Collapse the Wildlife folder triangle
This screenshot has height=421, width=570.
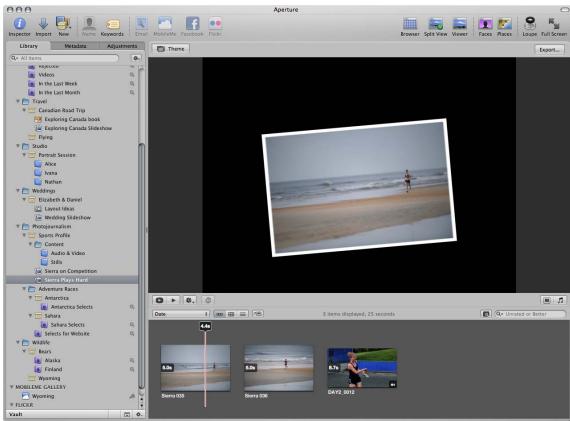click(18, 342)
